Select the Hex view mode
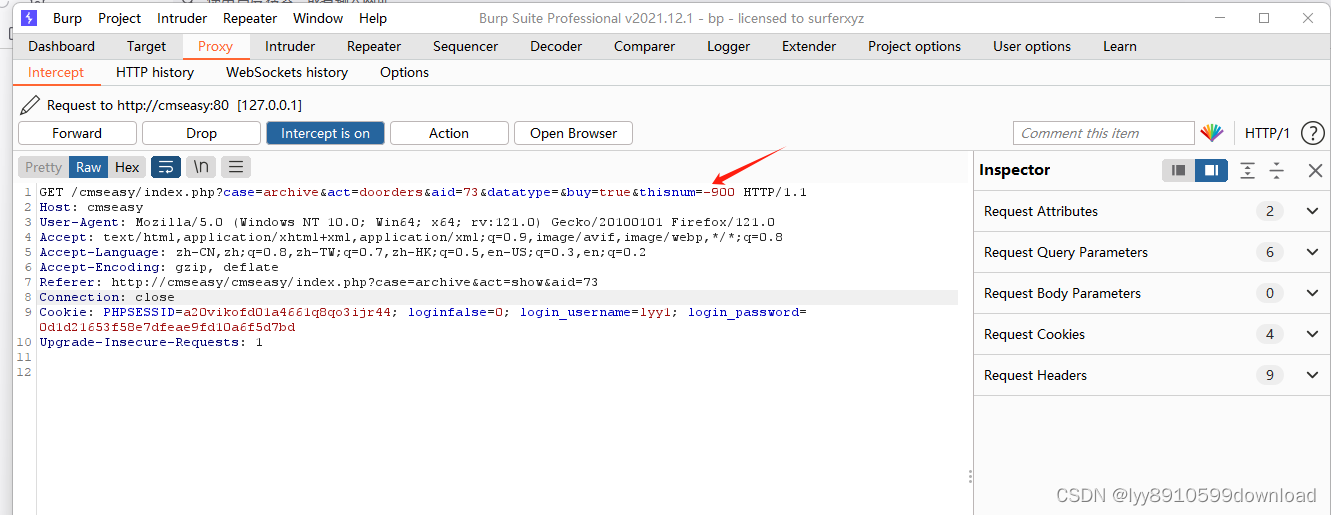 click(x=127, y=167)
